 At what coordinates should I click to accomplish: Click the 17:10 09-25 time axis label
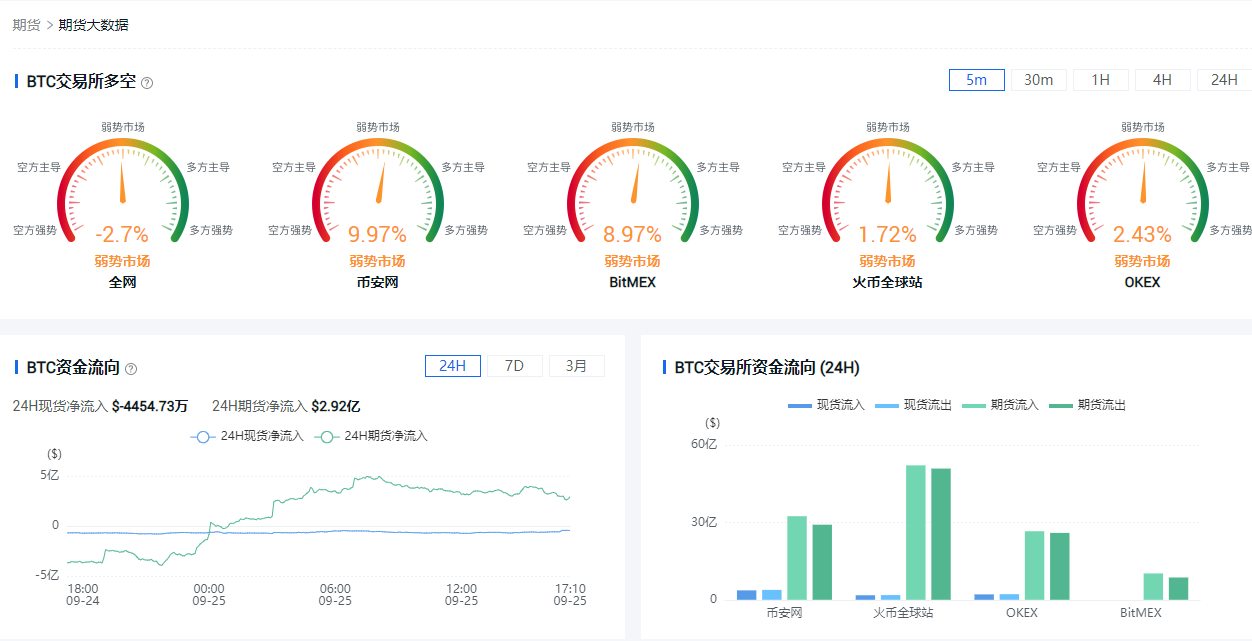pos(570,595)
